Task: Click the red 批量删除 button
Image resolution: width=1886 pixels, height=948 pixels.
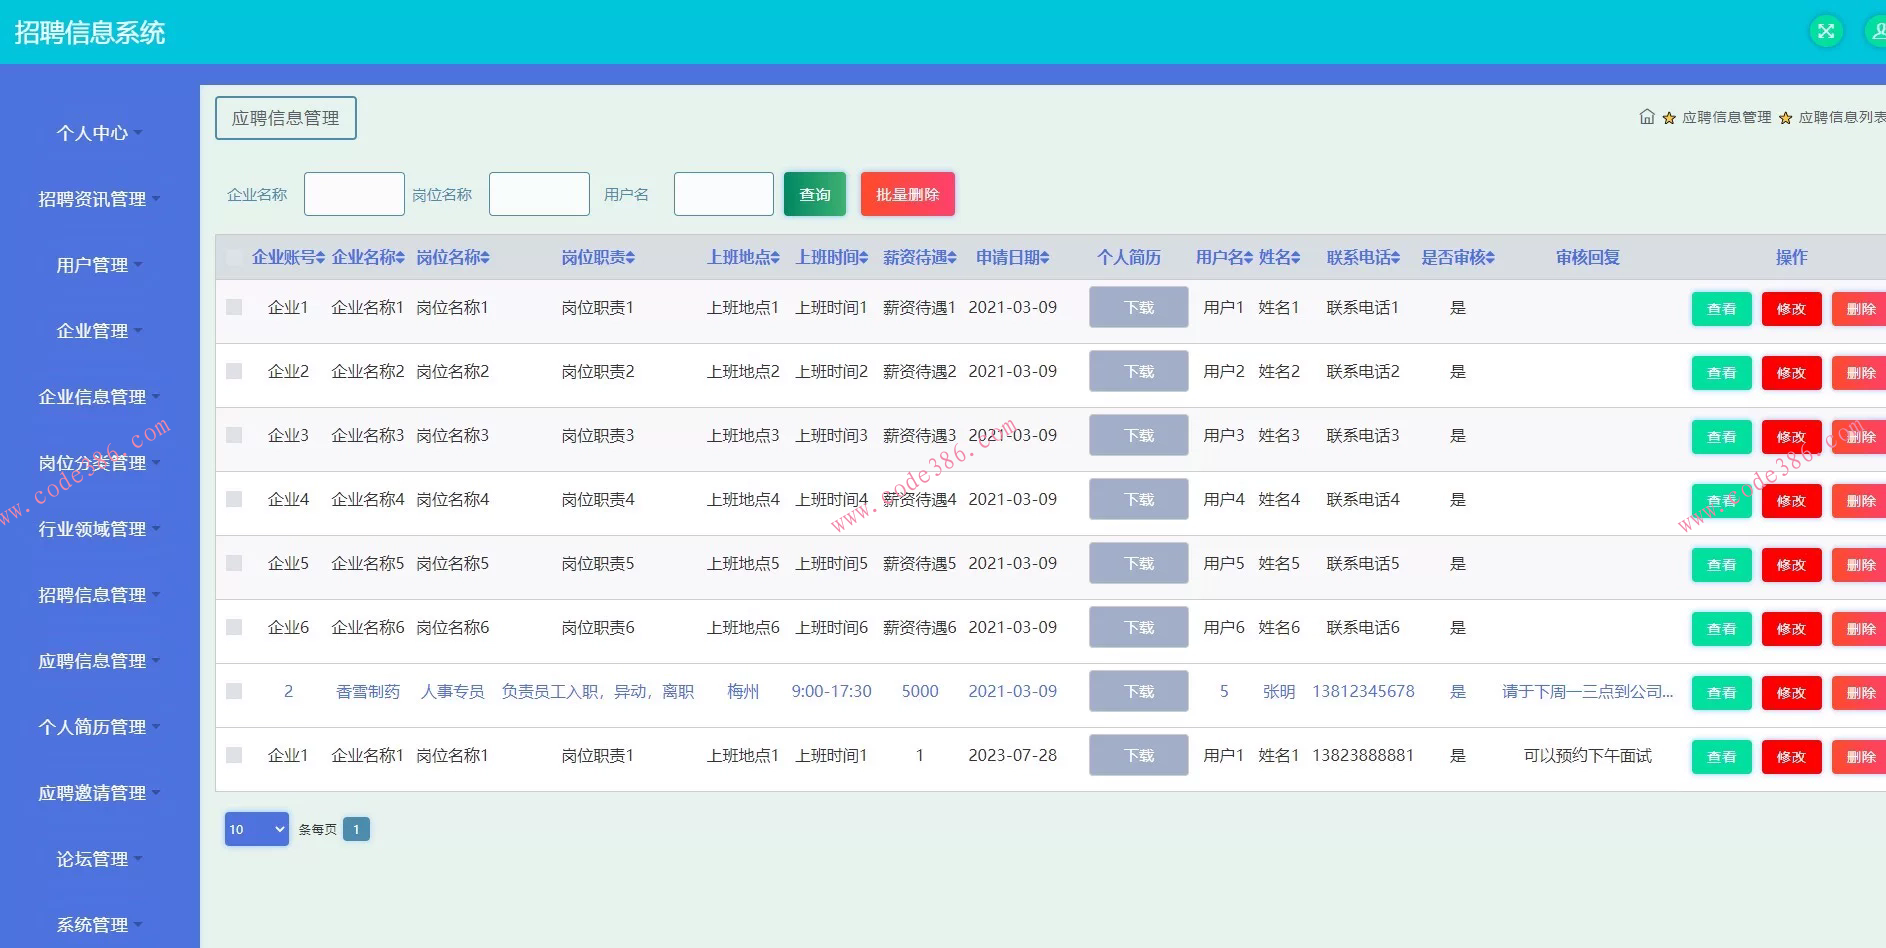Action: pos(907,194)
